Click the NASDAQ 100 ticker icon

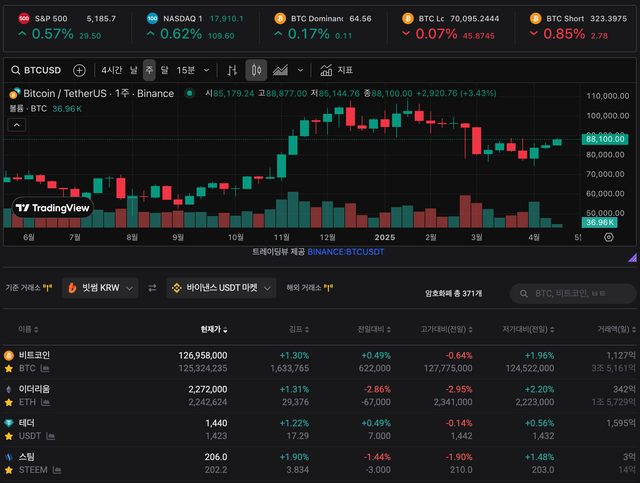(x=152, y=18)
